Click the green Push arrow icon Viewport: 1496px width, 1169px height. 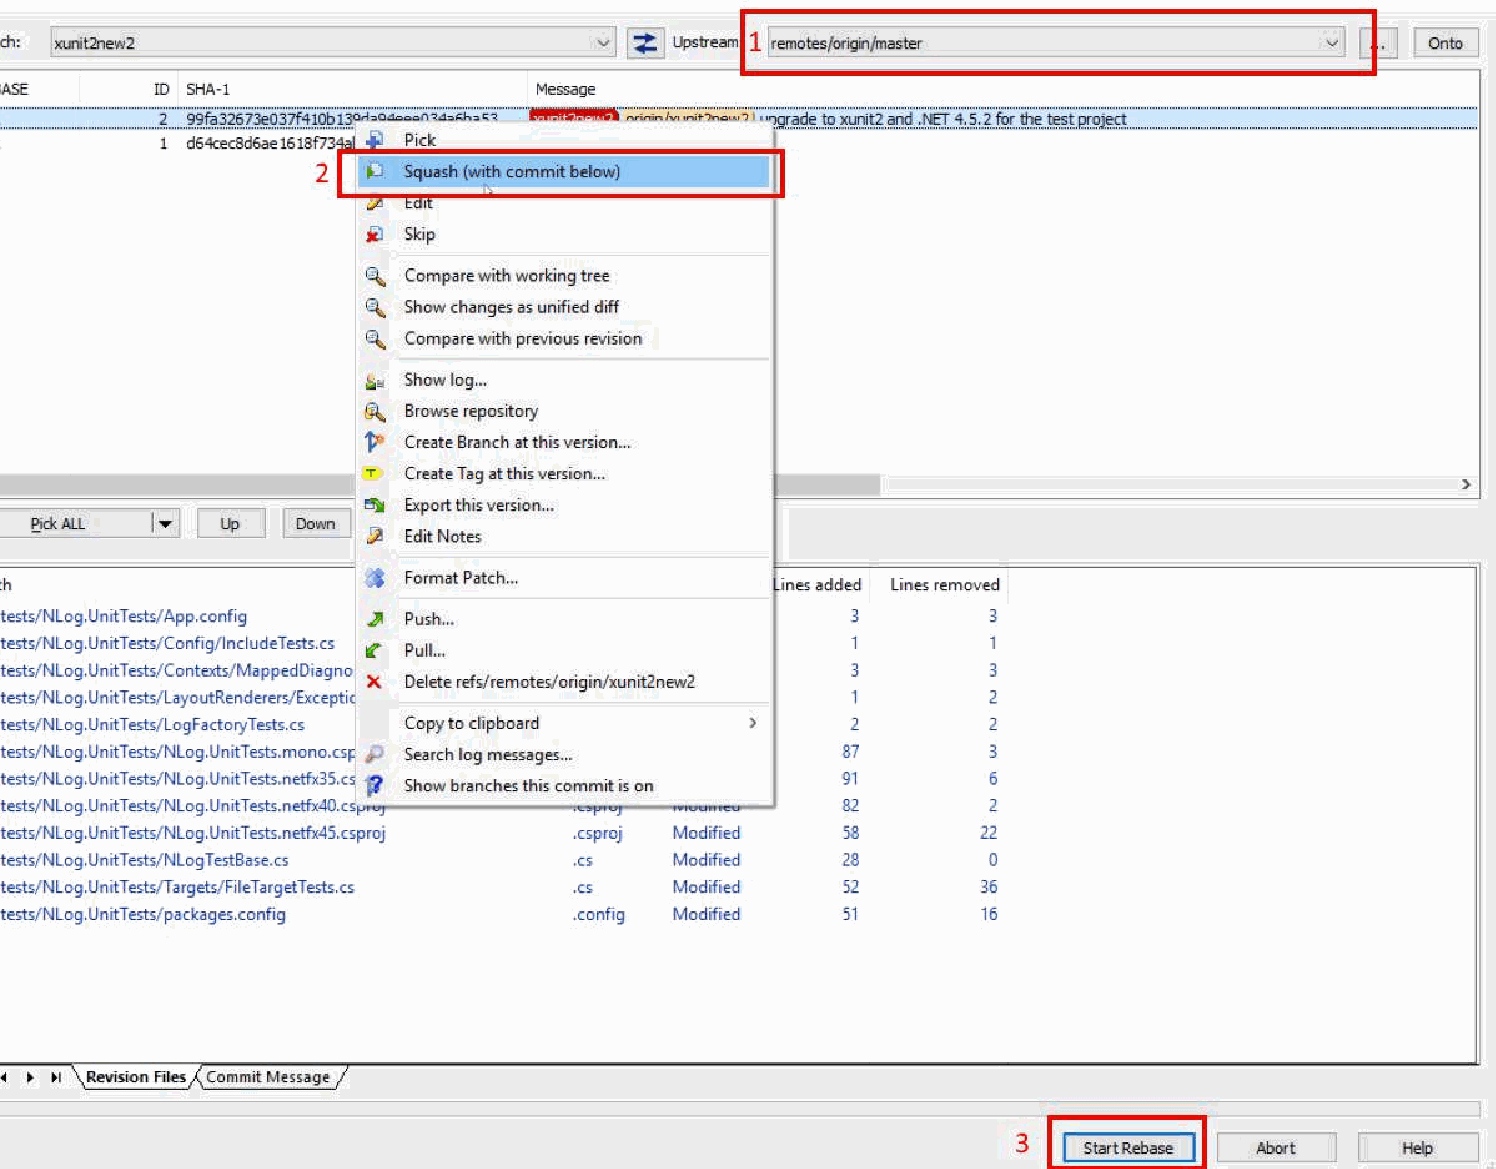pos(375,619)
